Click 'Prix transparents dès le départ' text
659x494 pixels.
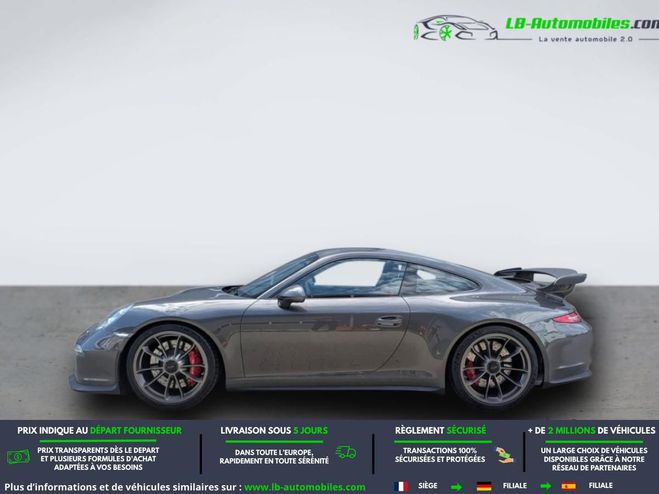click(x=98, y=450)
